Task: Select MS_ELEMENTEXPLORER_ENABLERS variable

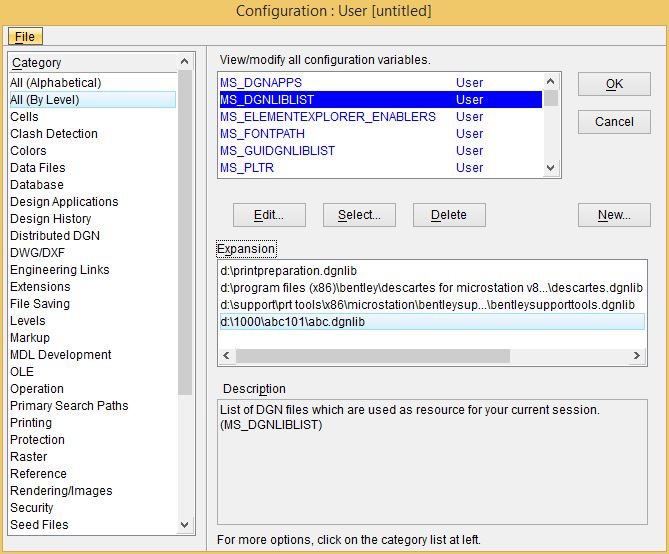Action: coord(381,117)
